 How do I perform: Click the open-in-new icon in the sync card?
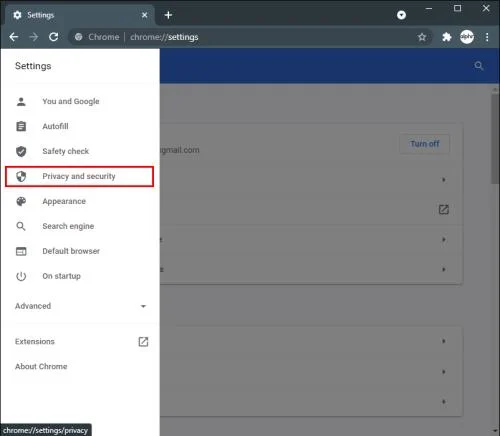coord(443,209)
